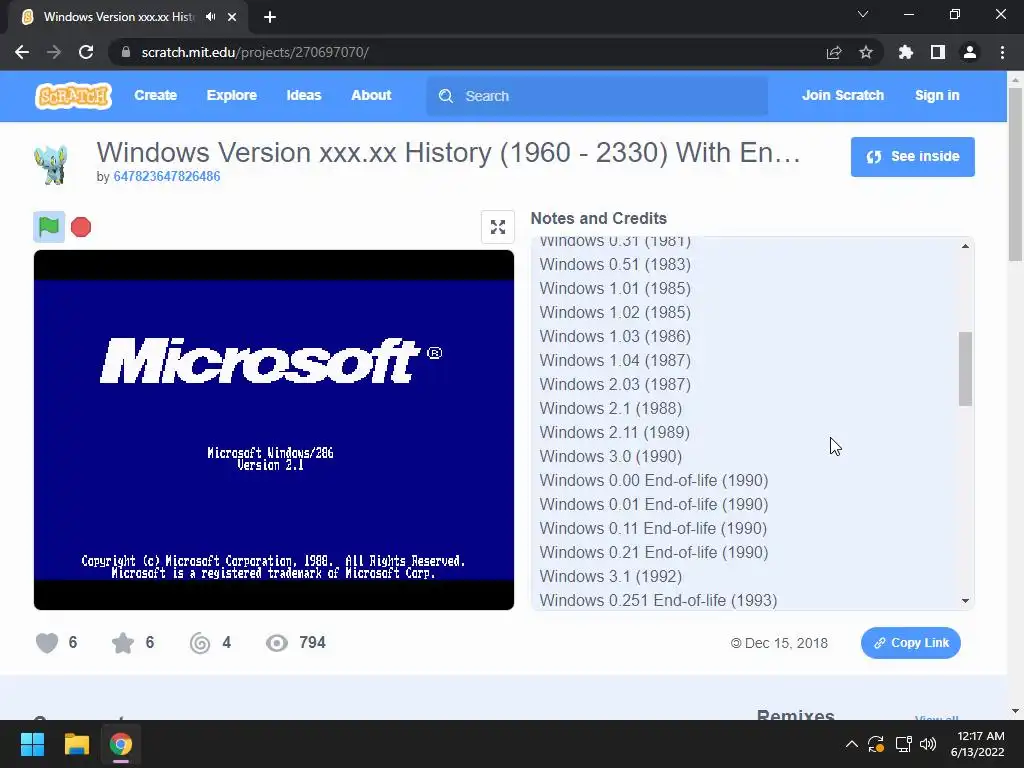Click Sign in
Viewport: 1024px width, 768px height.
coord(937,95)
